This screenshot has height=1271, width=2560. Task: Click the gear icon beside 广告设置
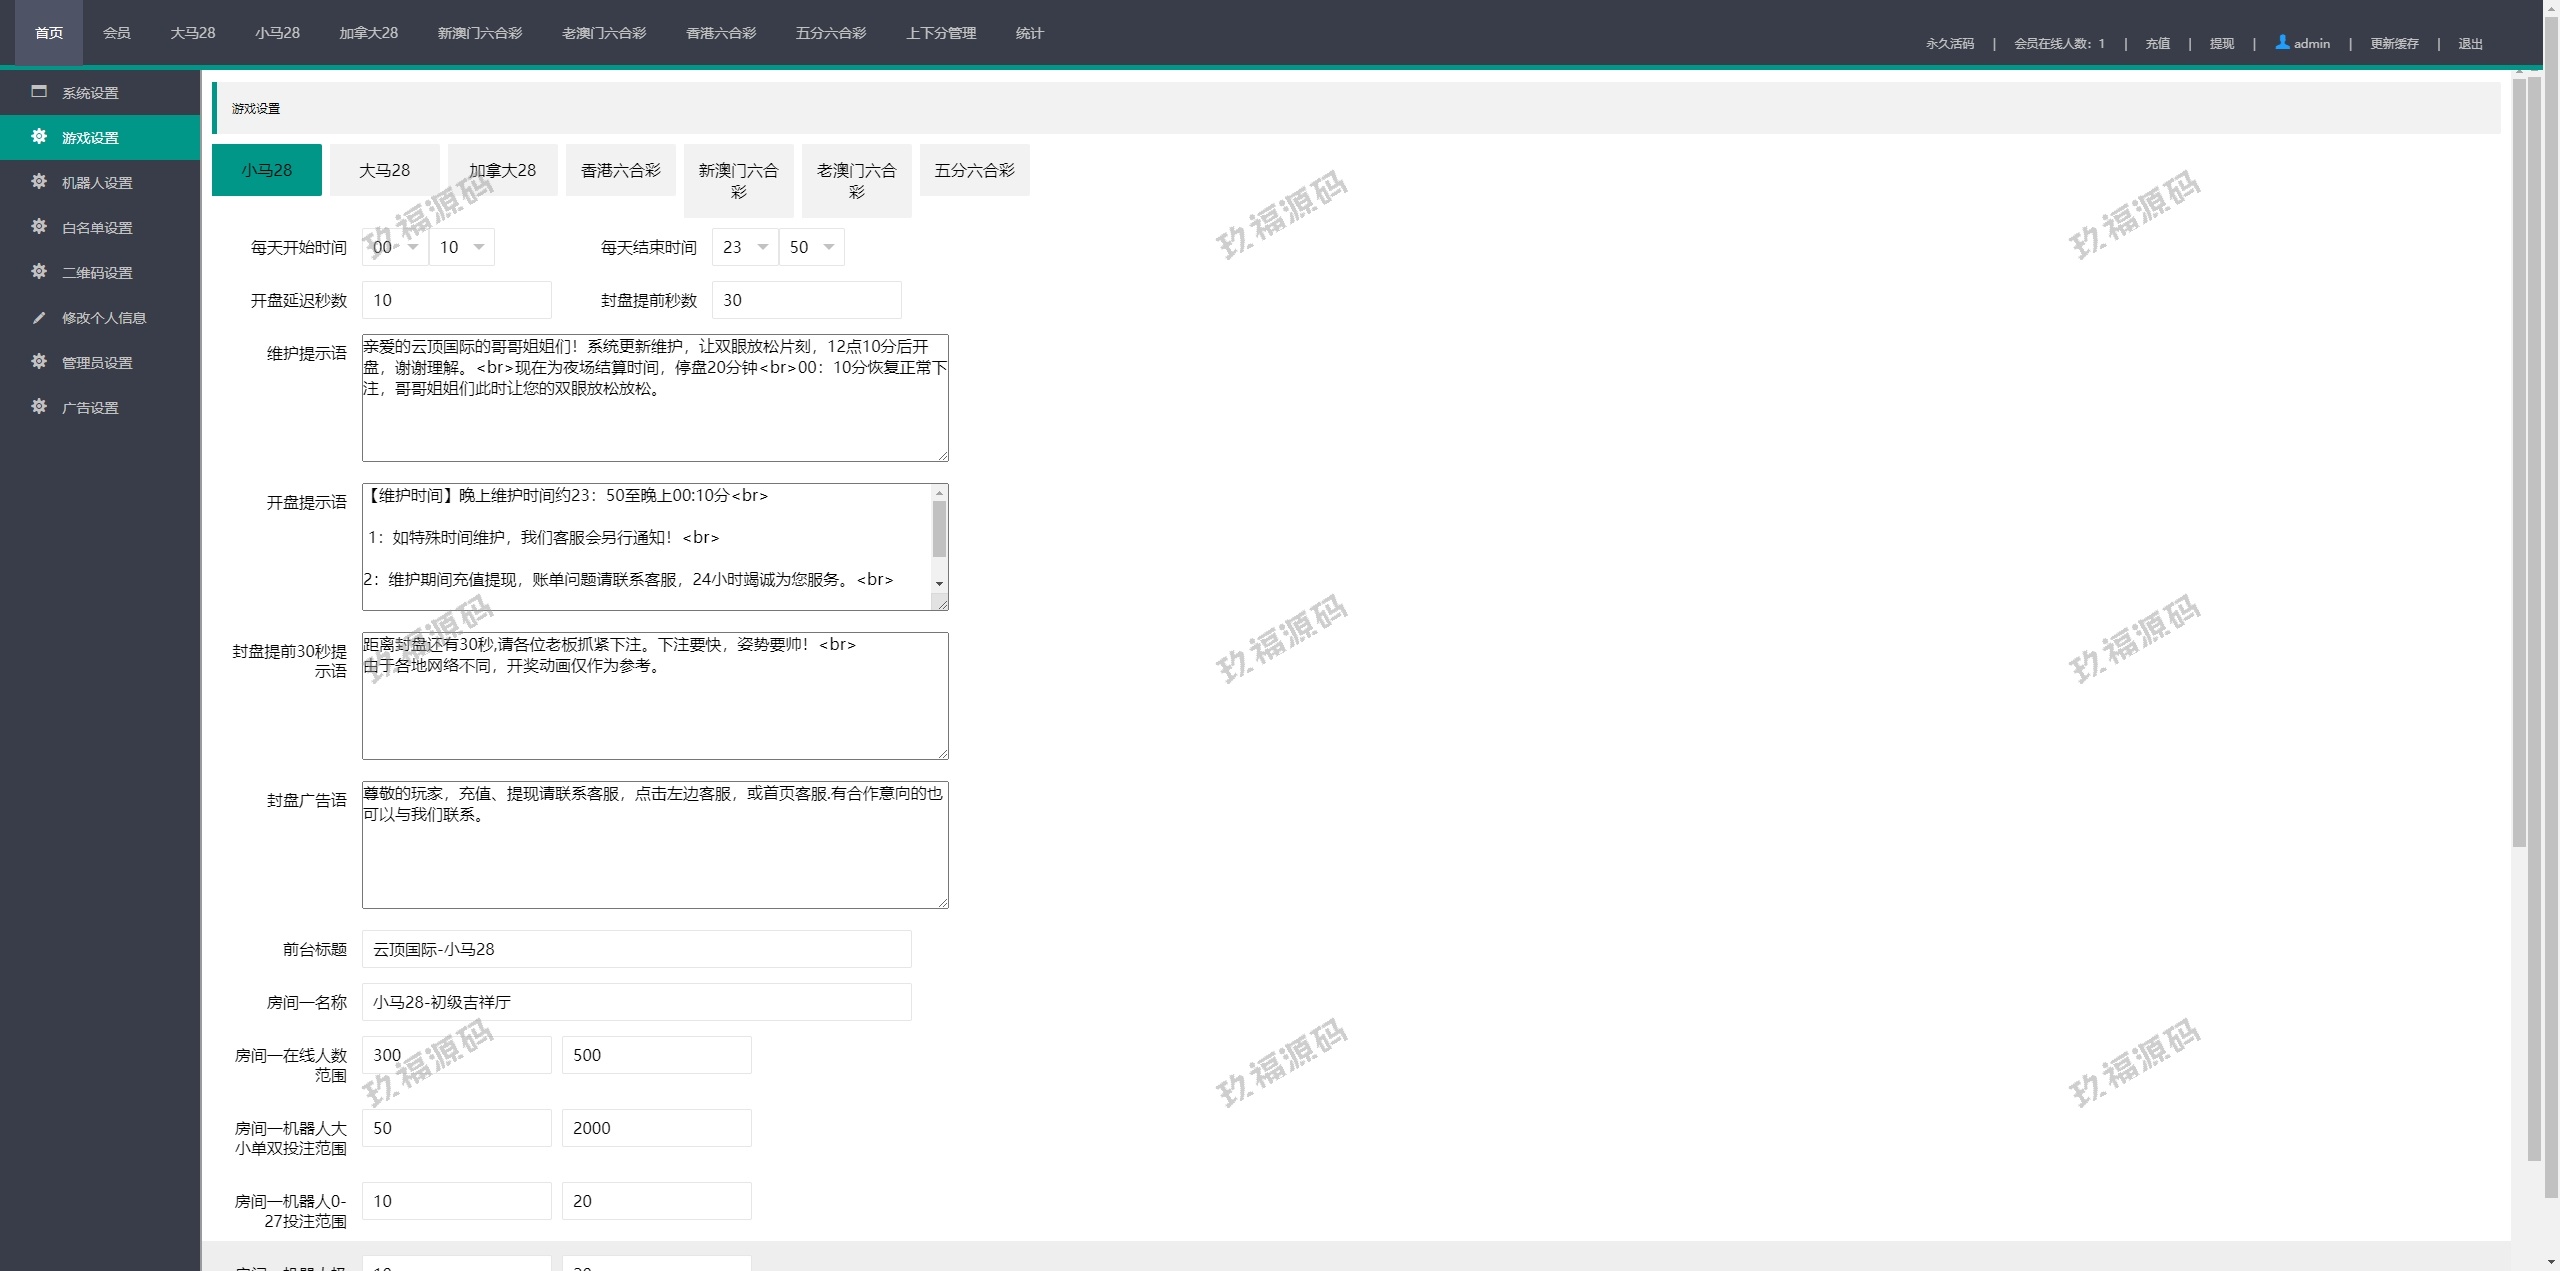coord(39,406)
